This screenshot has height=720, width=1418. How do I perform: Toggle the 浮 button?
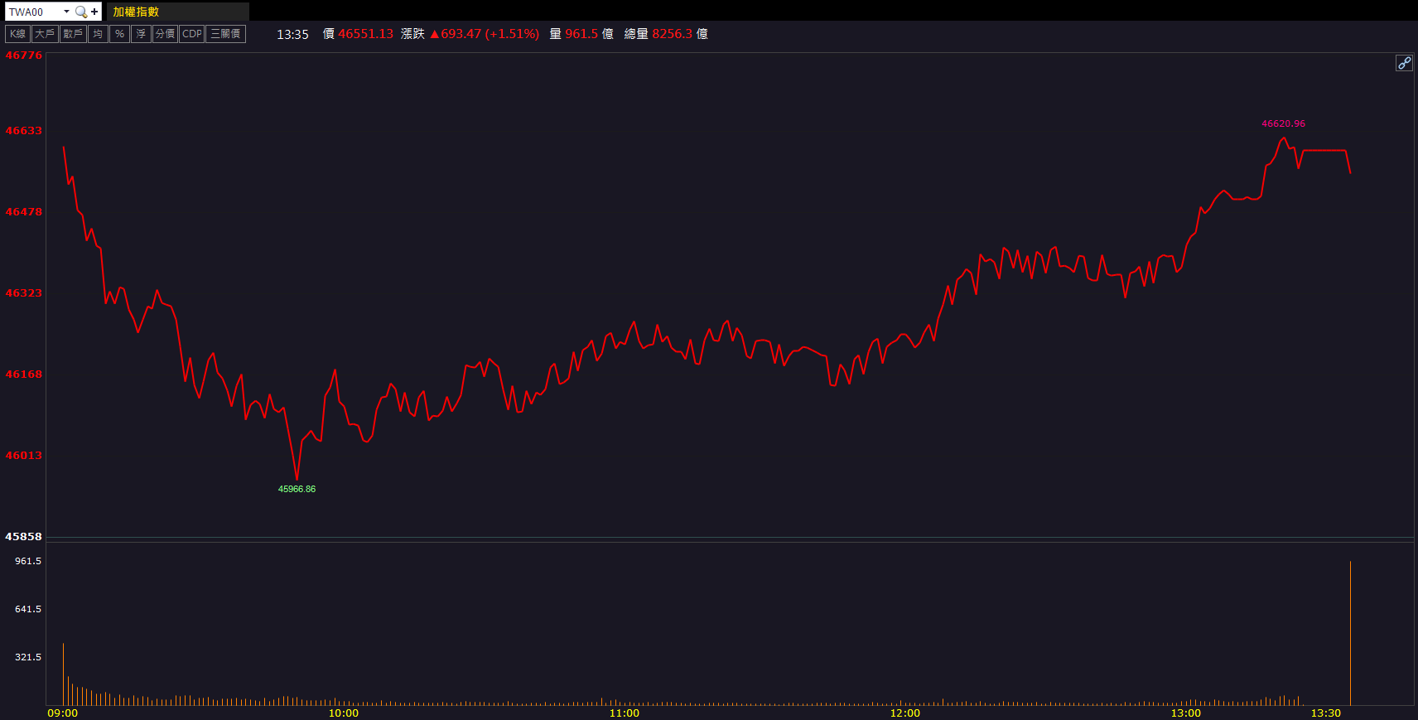tap(141, 34)
